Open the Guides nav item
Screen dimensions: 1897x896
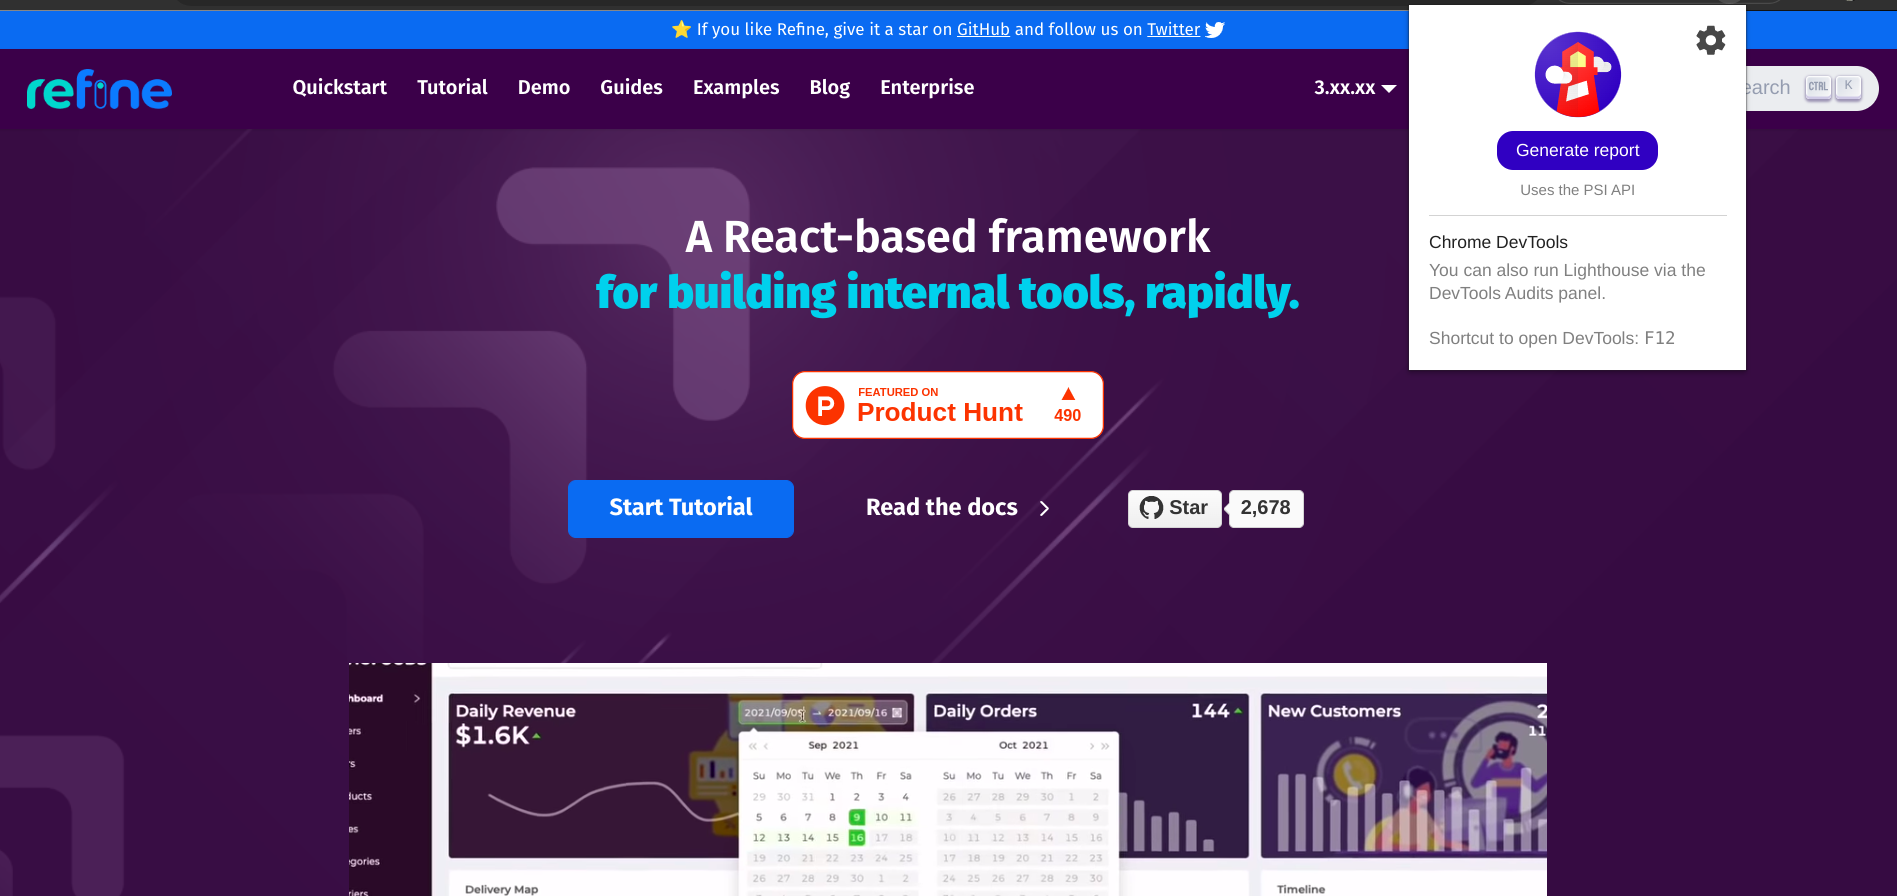coord(631,87)
